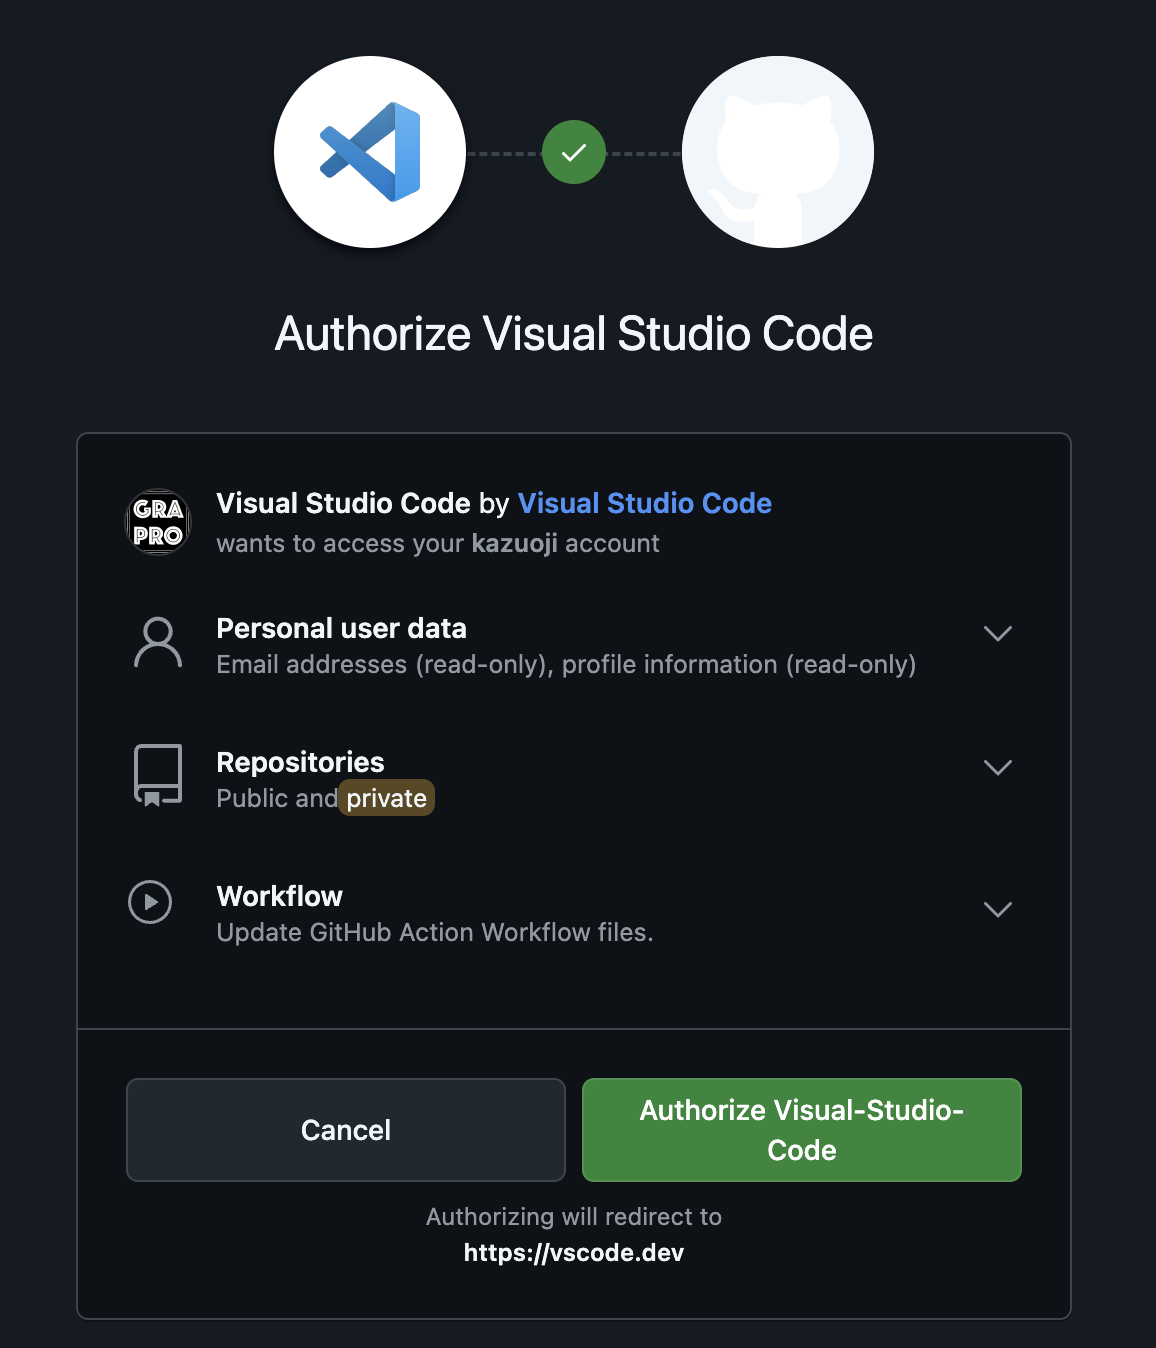Click the highlighted "private" label

coord(387,798)
